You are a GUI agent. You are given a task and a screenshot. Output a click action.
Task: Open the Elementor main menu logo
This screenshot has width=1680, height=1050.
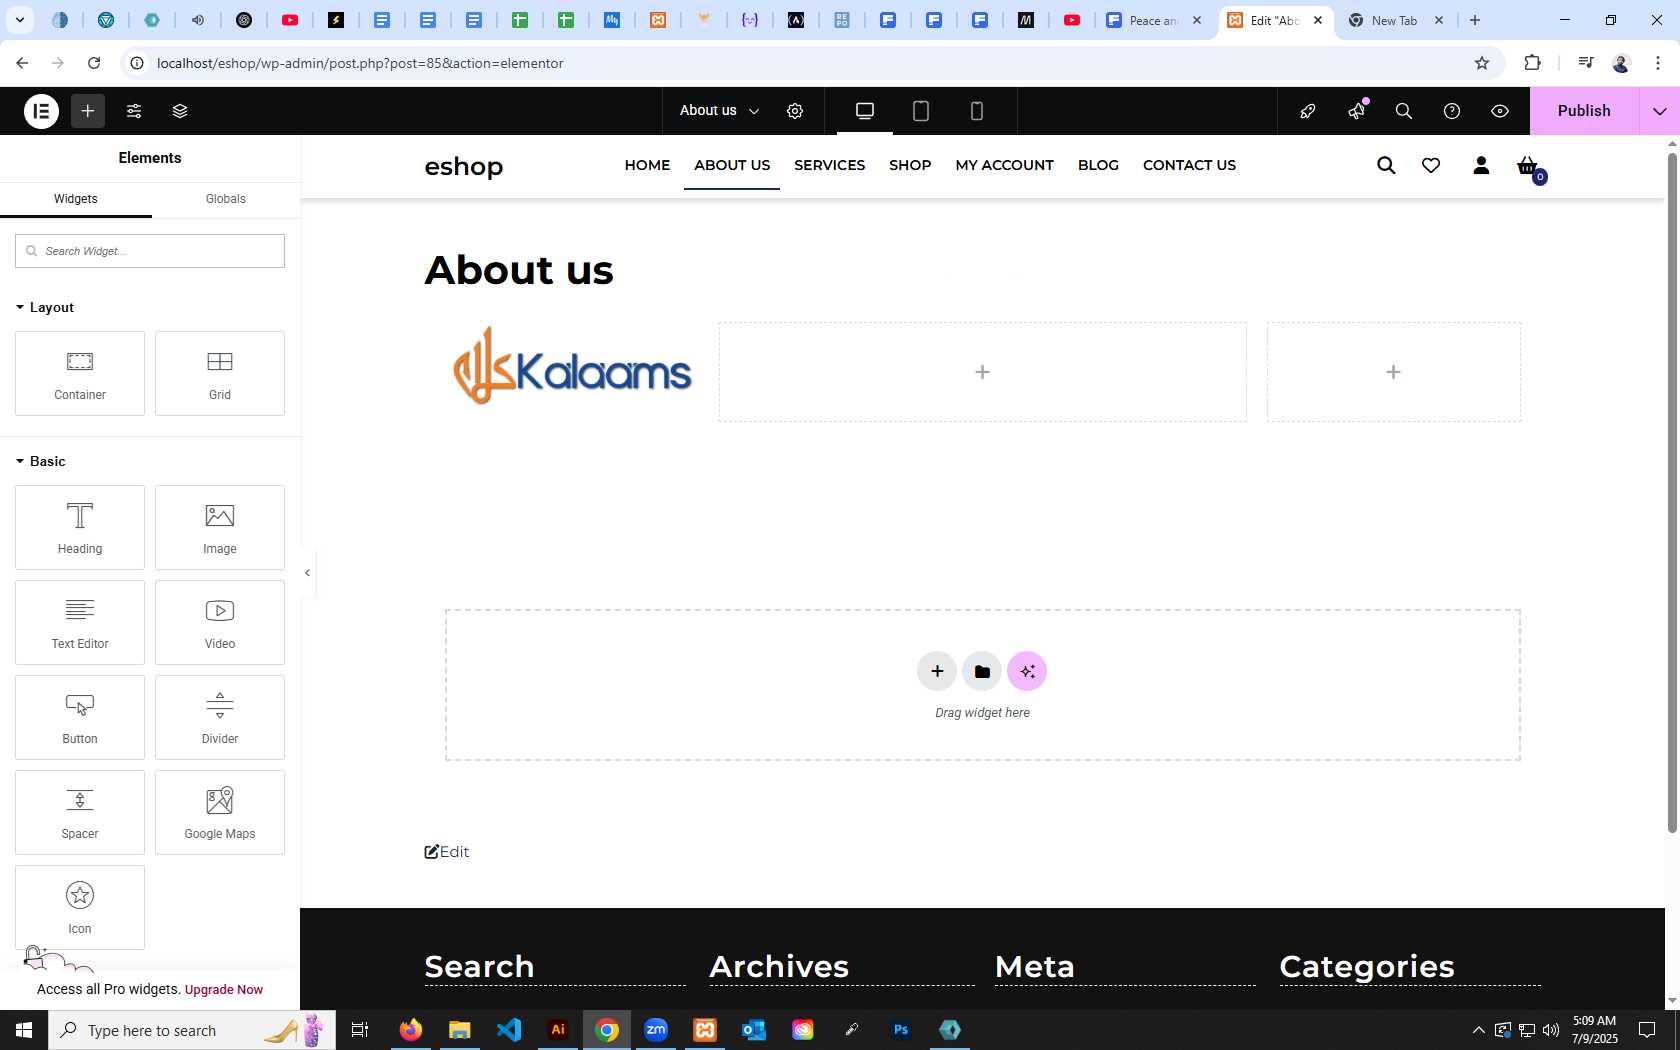tap(41, 111)
